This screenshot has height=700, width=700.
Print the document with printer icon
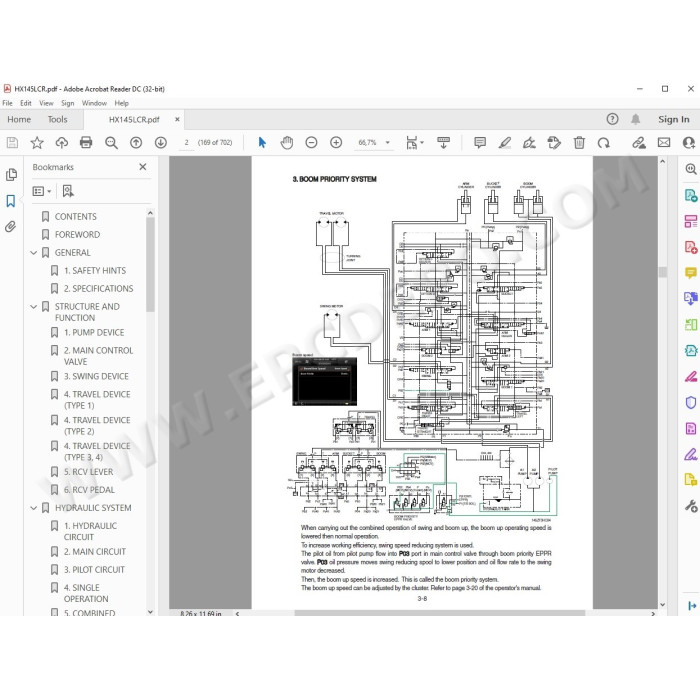86,142
